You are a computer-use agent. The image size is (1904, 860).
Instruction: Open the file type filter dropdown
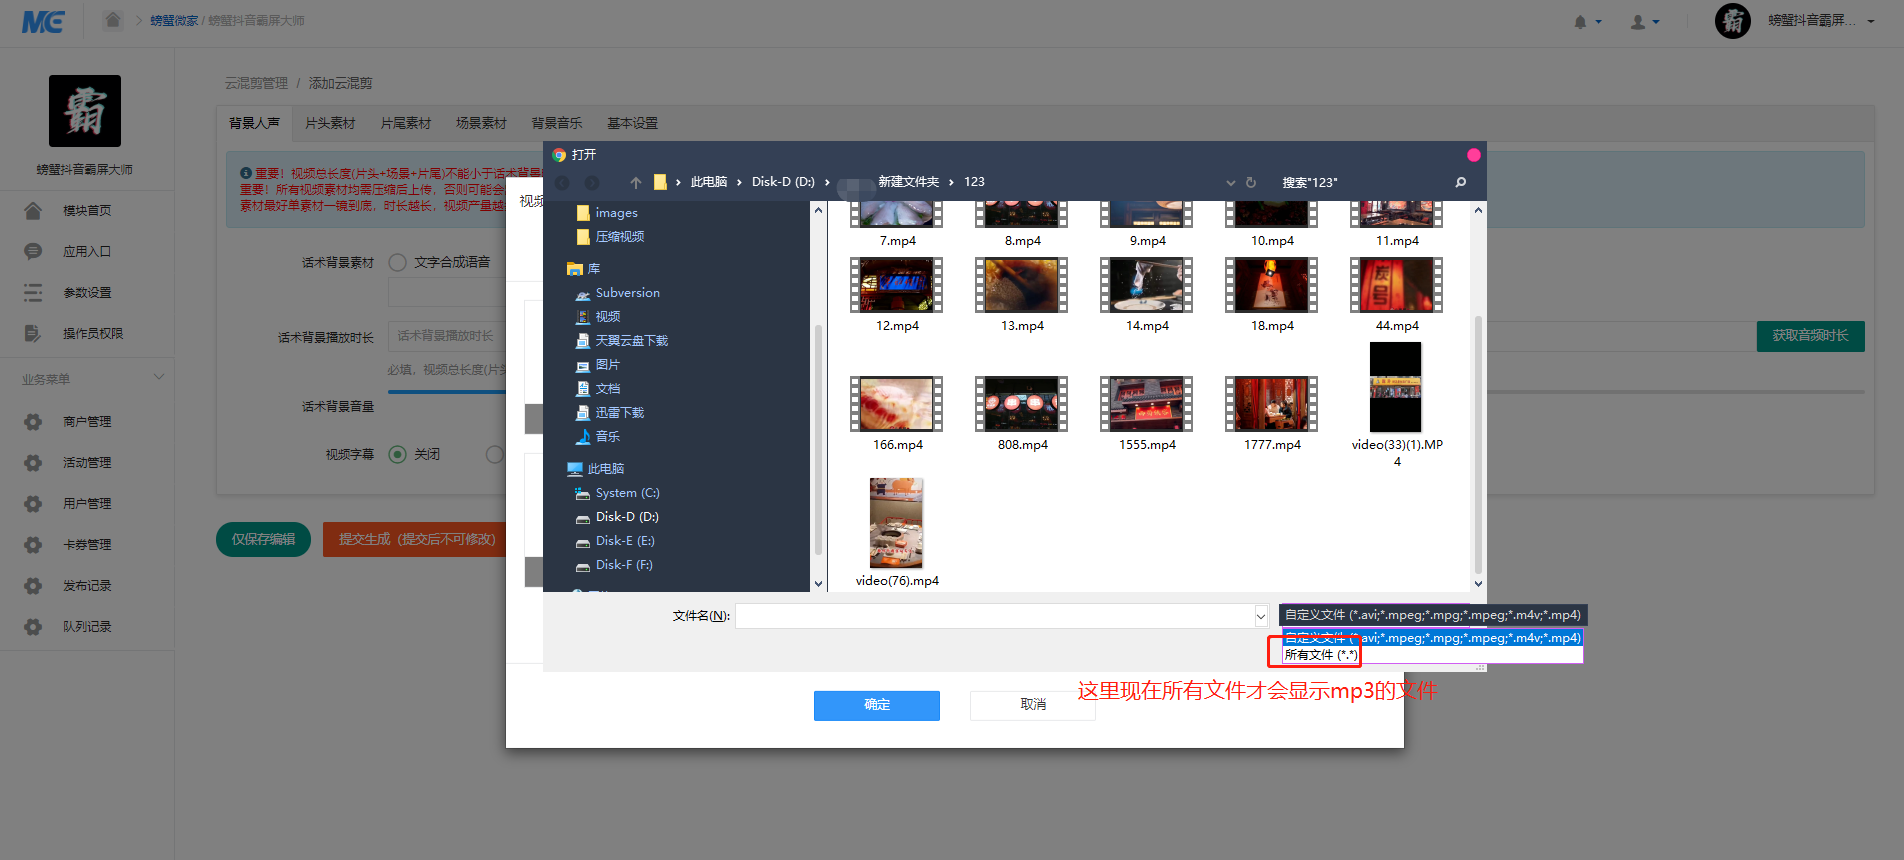point(1432,615)
